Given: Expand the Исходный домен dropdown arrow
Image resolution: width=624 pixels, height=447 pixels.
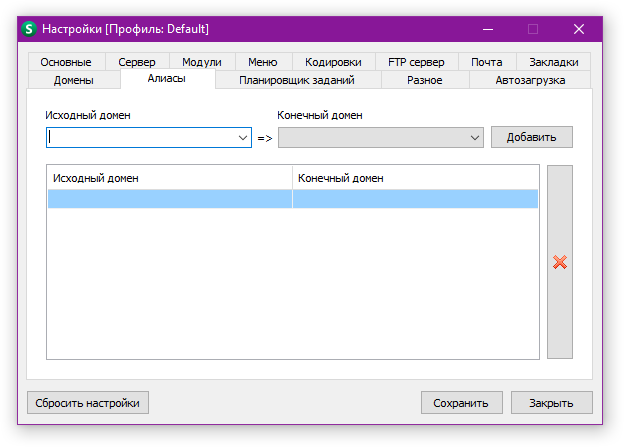Looking at the screenshot, I should click(243, 137).
